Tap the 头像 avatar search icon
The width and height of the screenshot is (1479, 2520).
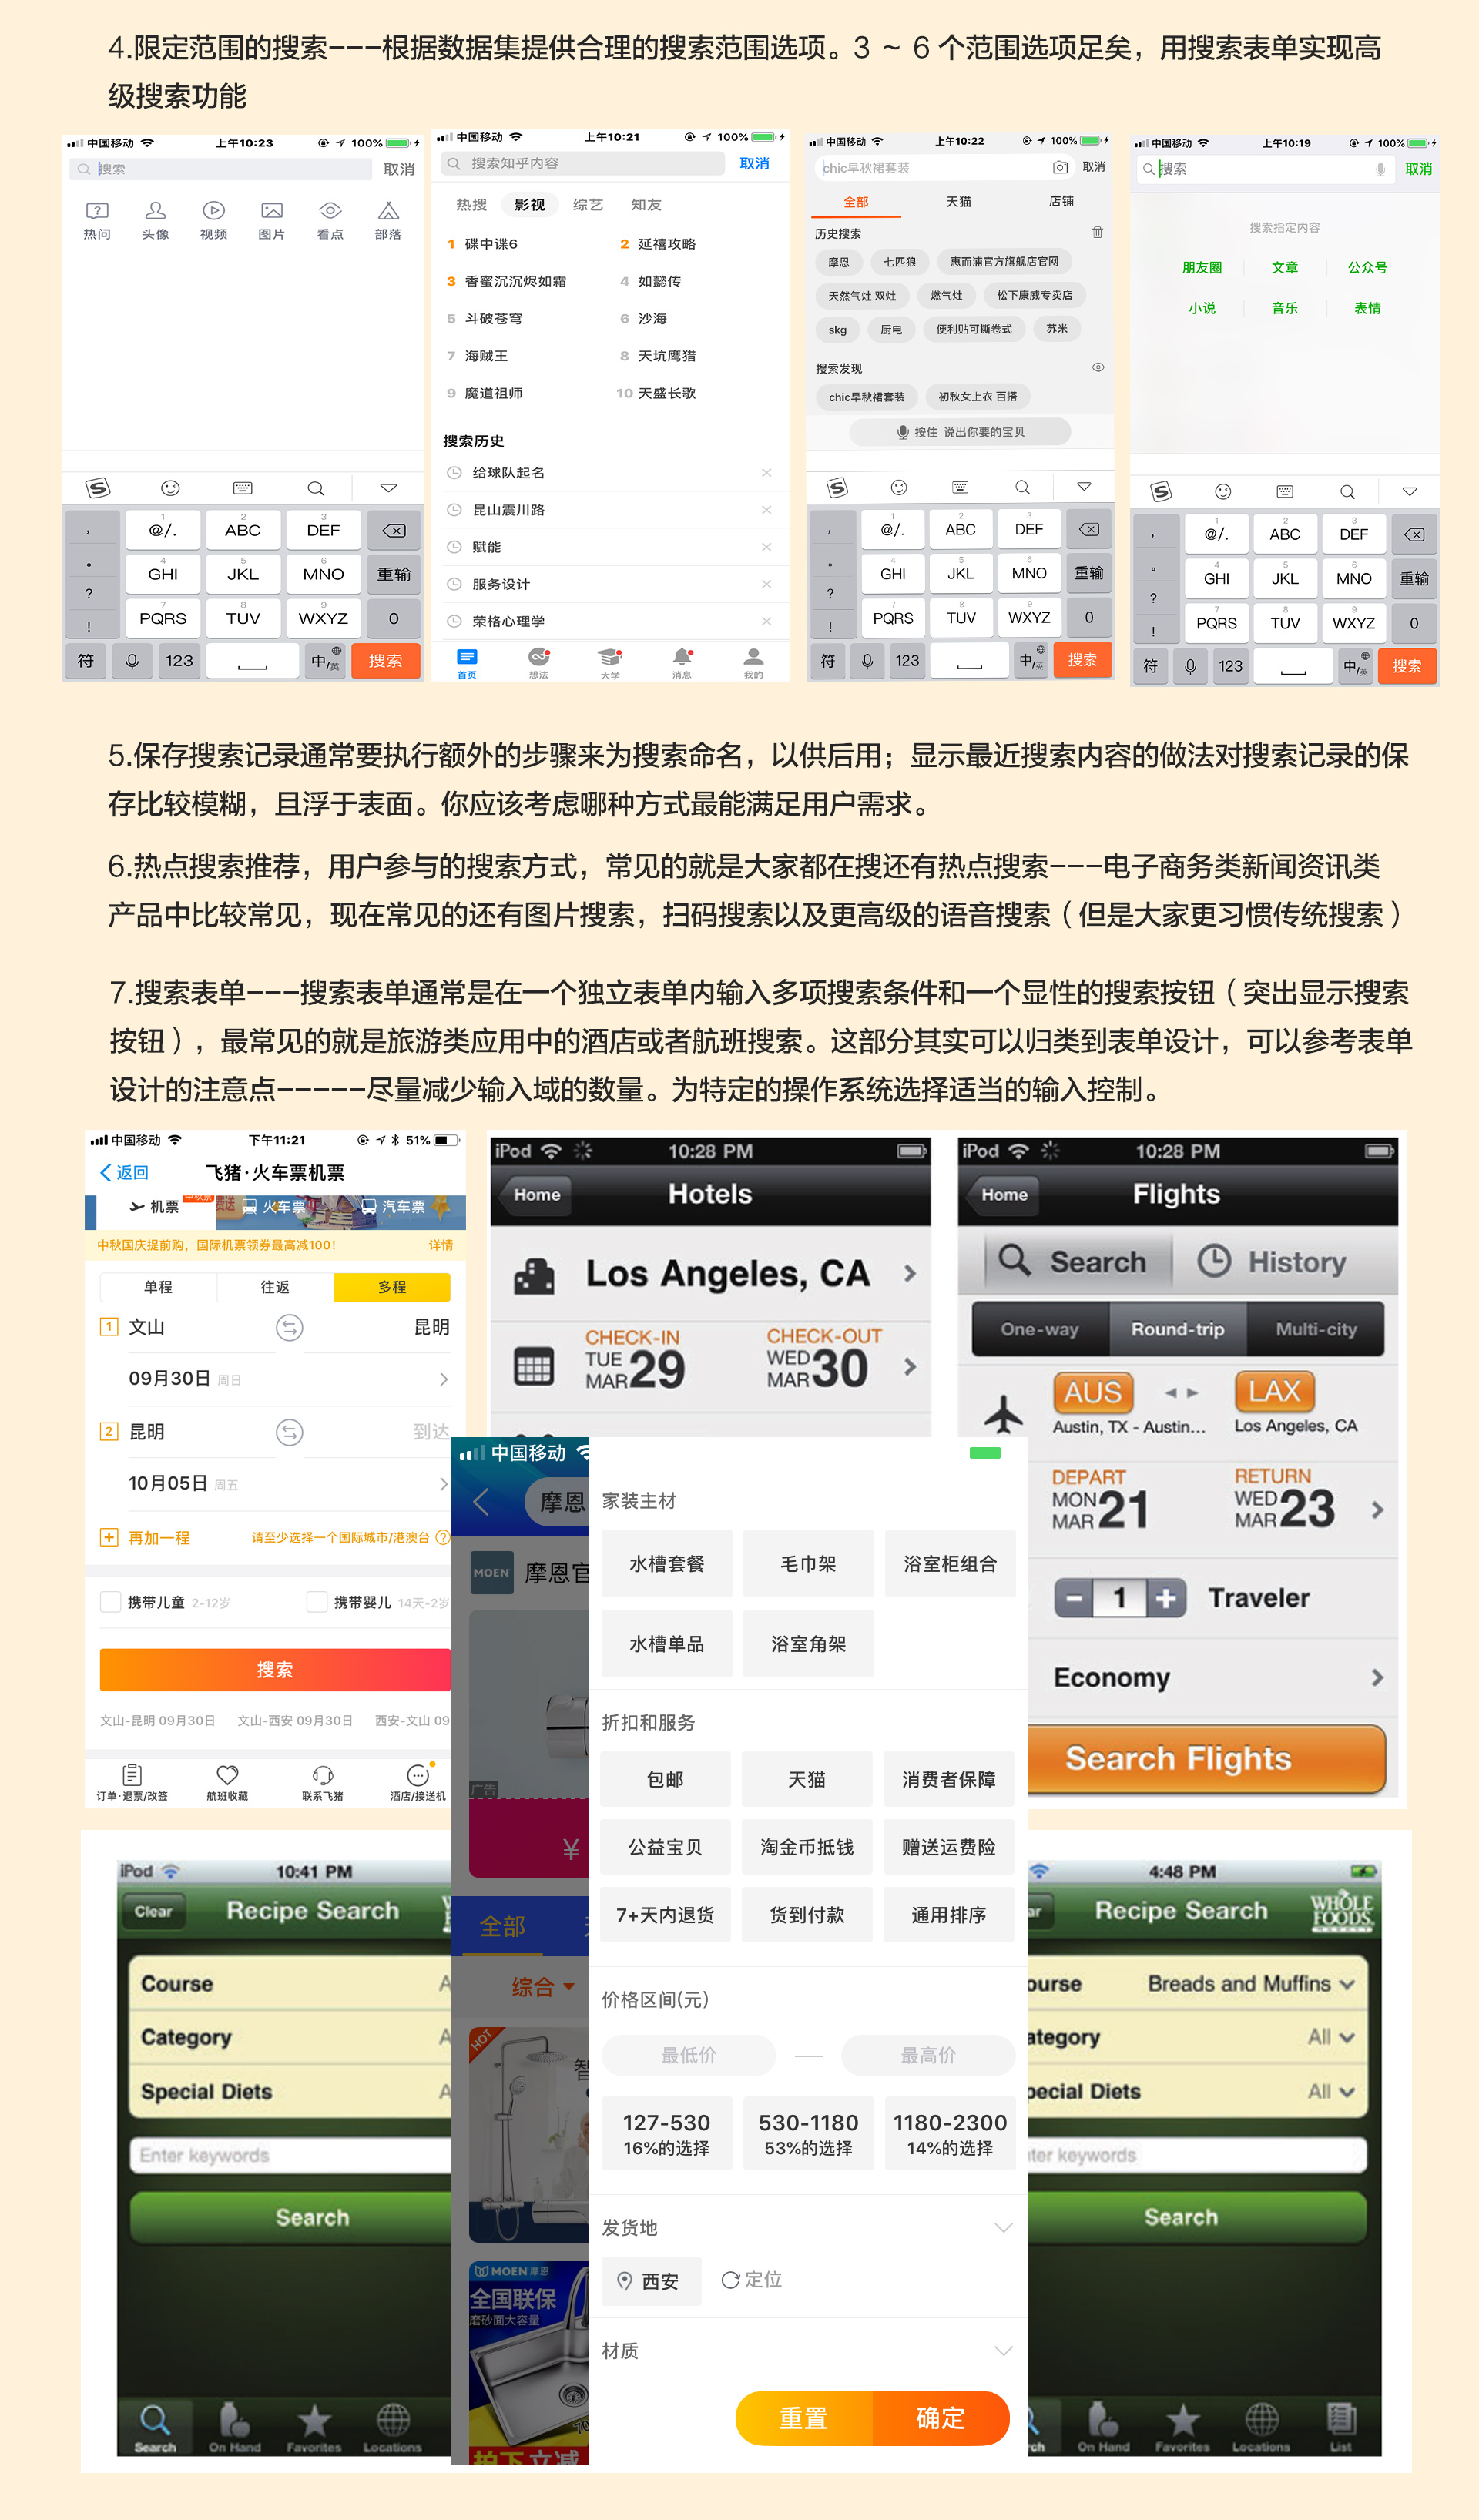[x=155, y=211]
